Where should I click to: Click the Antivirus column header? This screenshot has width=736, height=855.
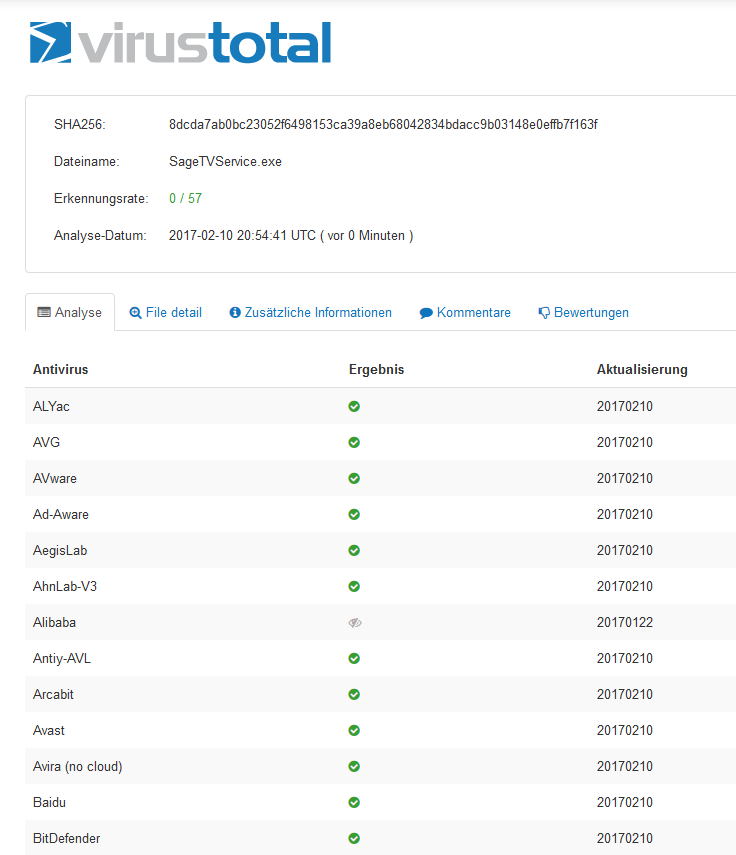[61, 369]
